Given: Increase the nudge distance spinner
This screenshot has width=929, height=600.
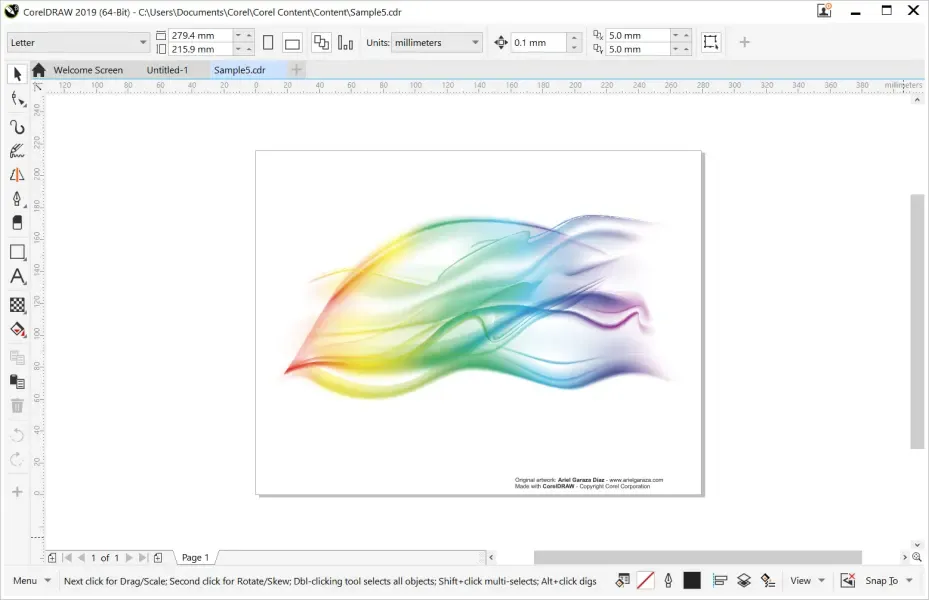Looking at the screenshot, I should [x=574, y=38].
